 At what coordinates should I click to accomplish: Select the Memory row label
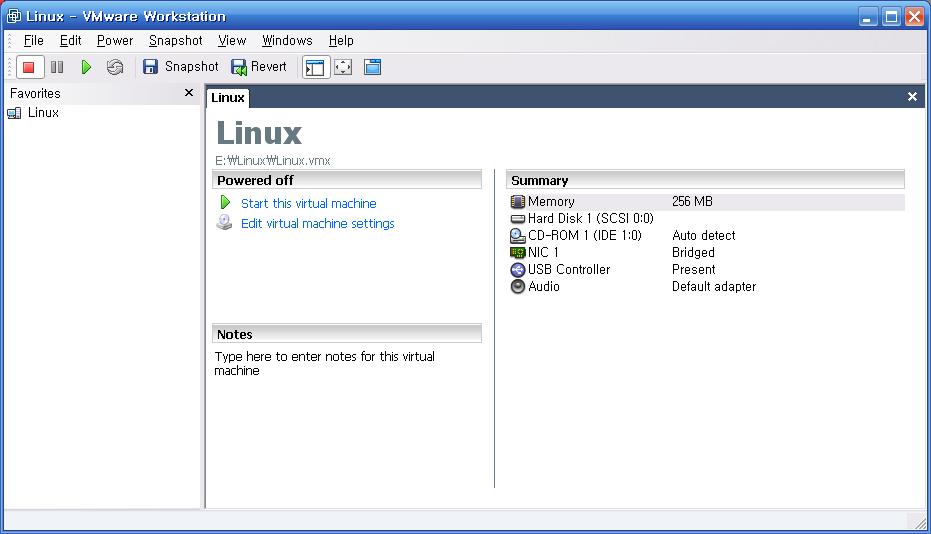(551, 201)
